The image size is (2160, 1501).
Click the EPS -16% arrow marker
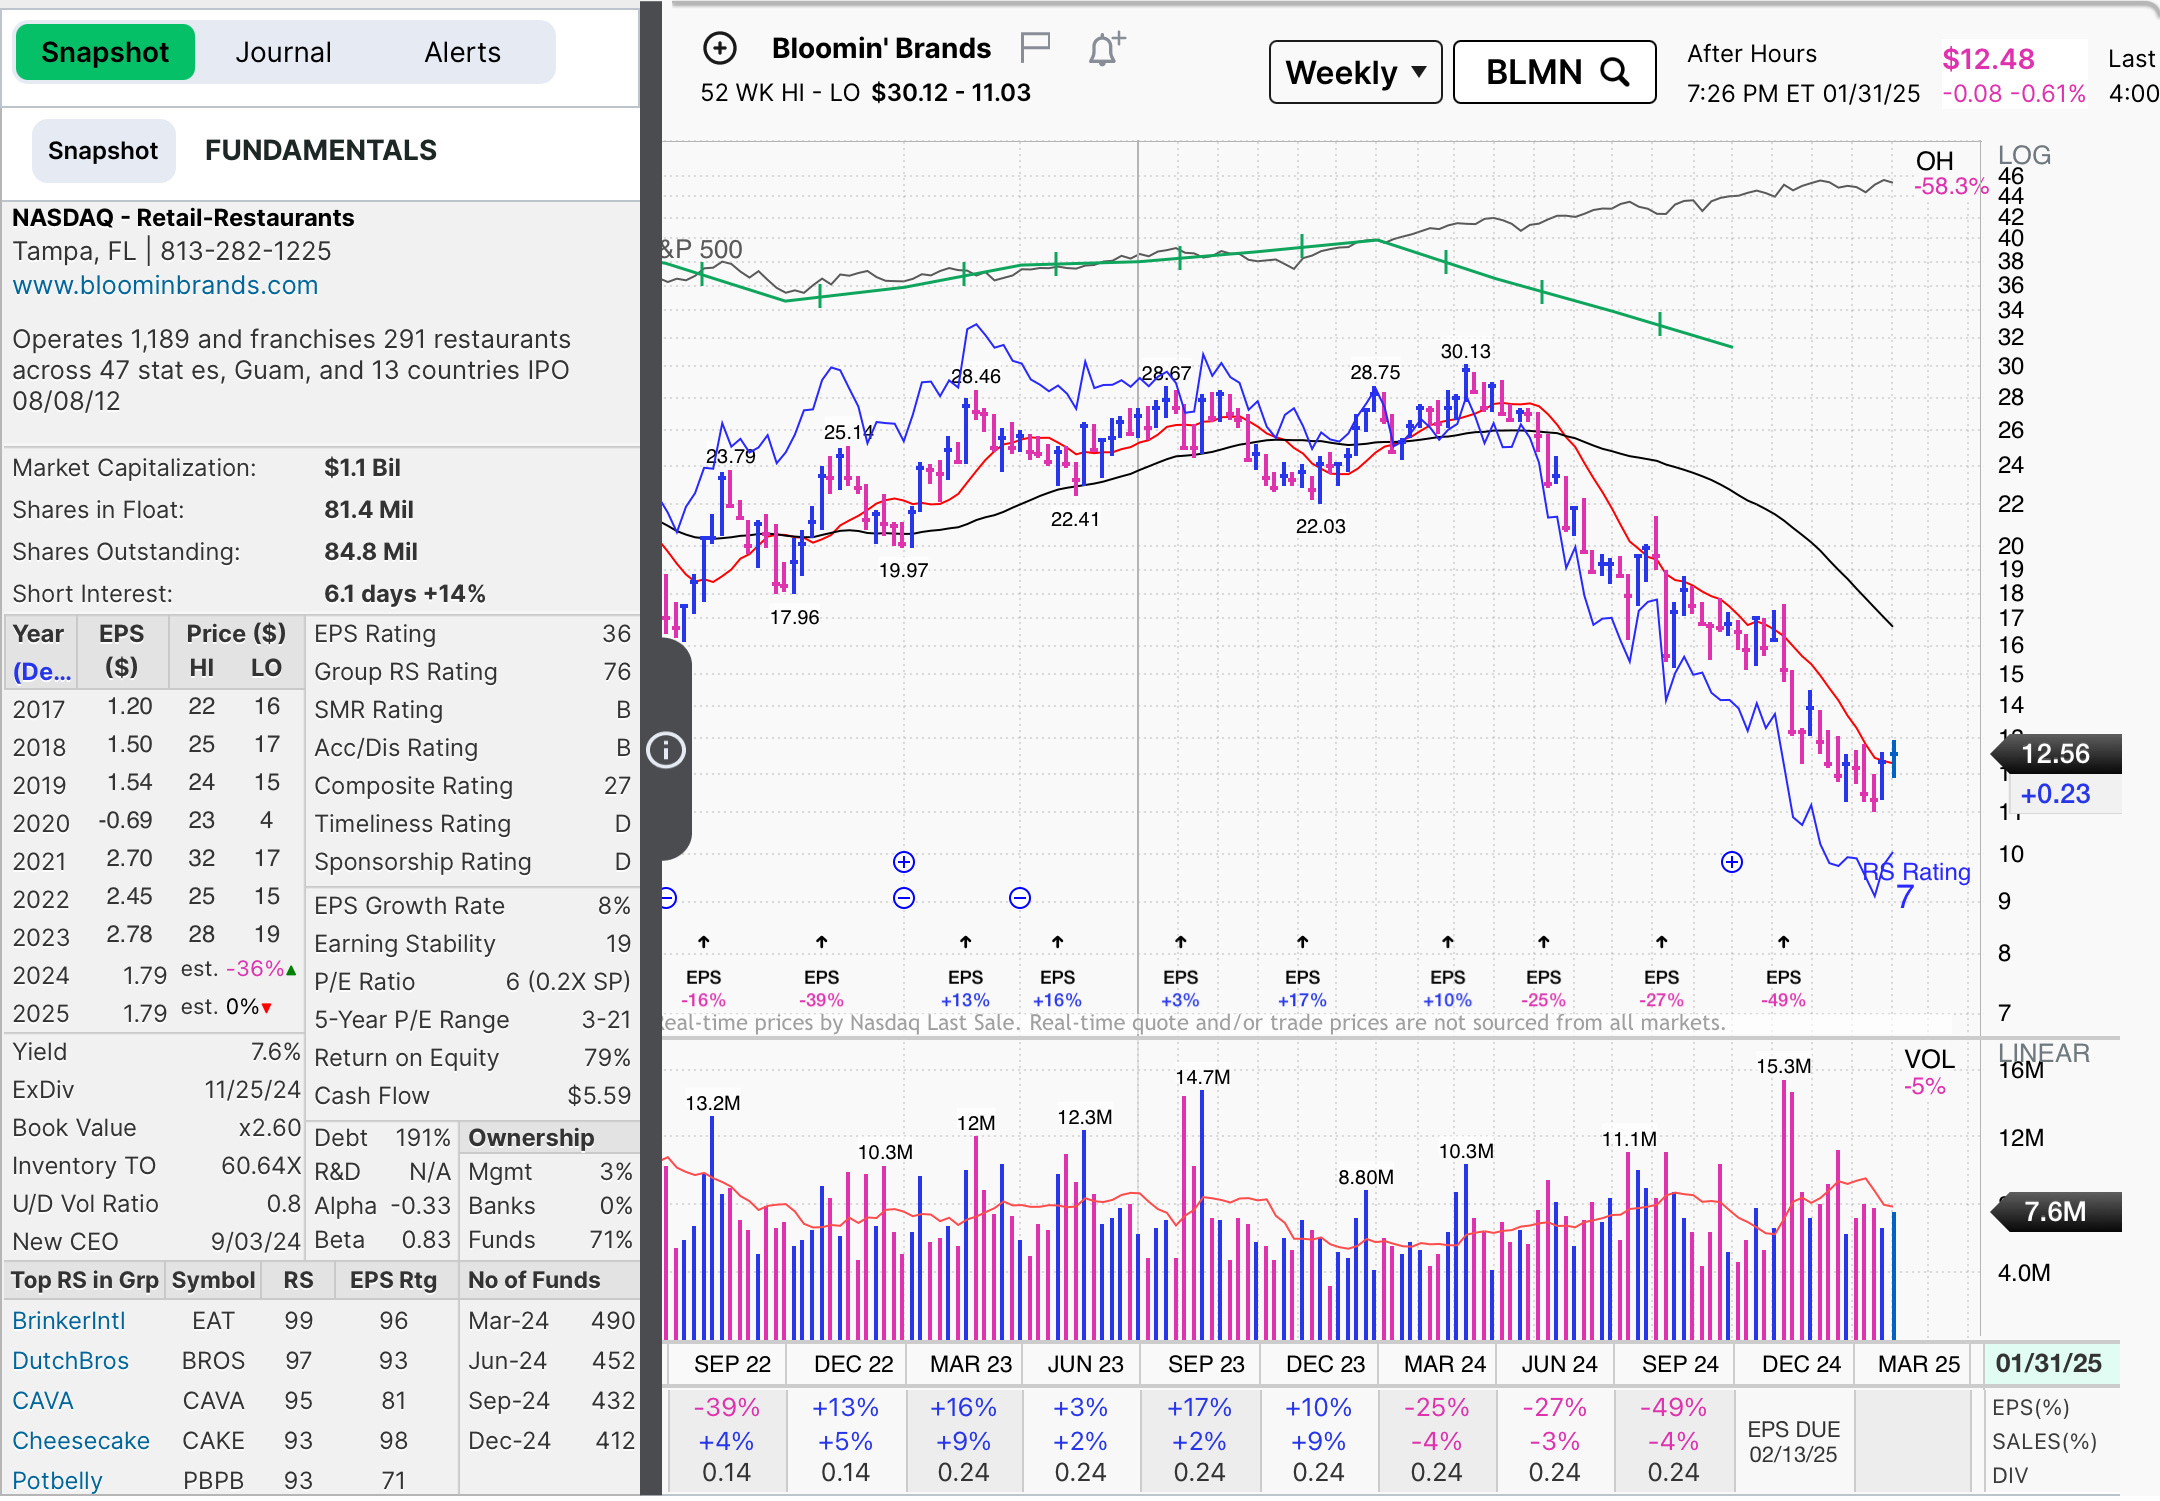tap(704, 942)
